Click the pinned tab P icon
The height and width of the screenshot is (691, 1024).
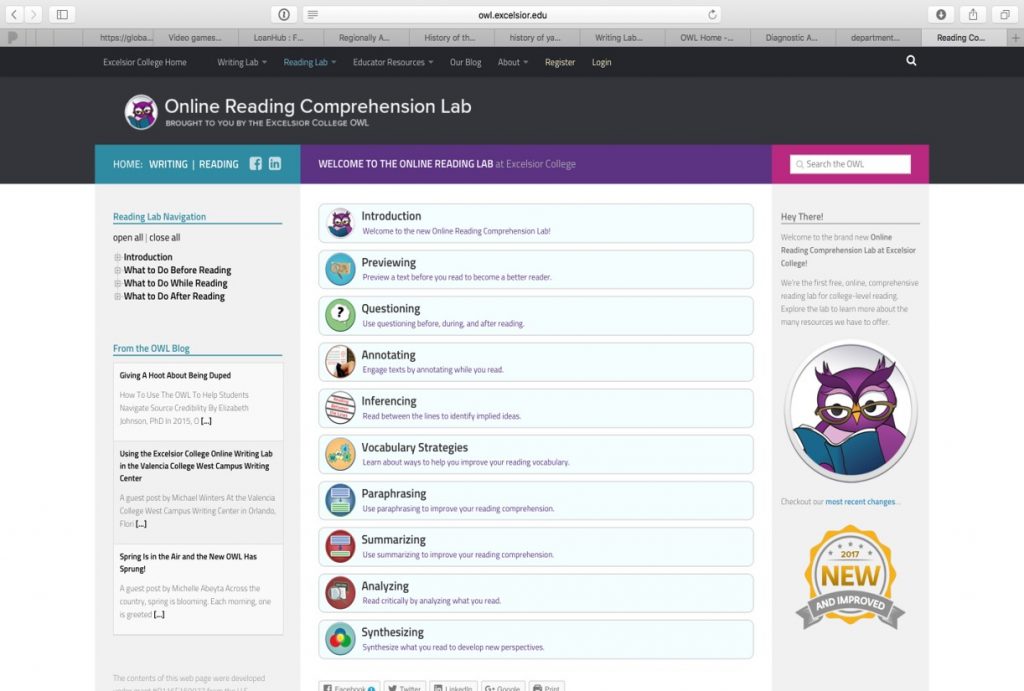(x=12, y=38)
